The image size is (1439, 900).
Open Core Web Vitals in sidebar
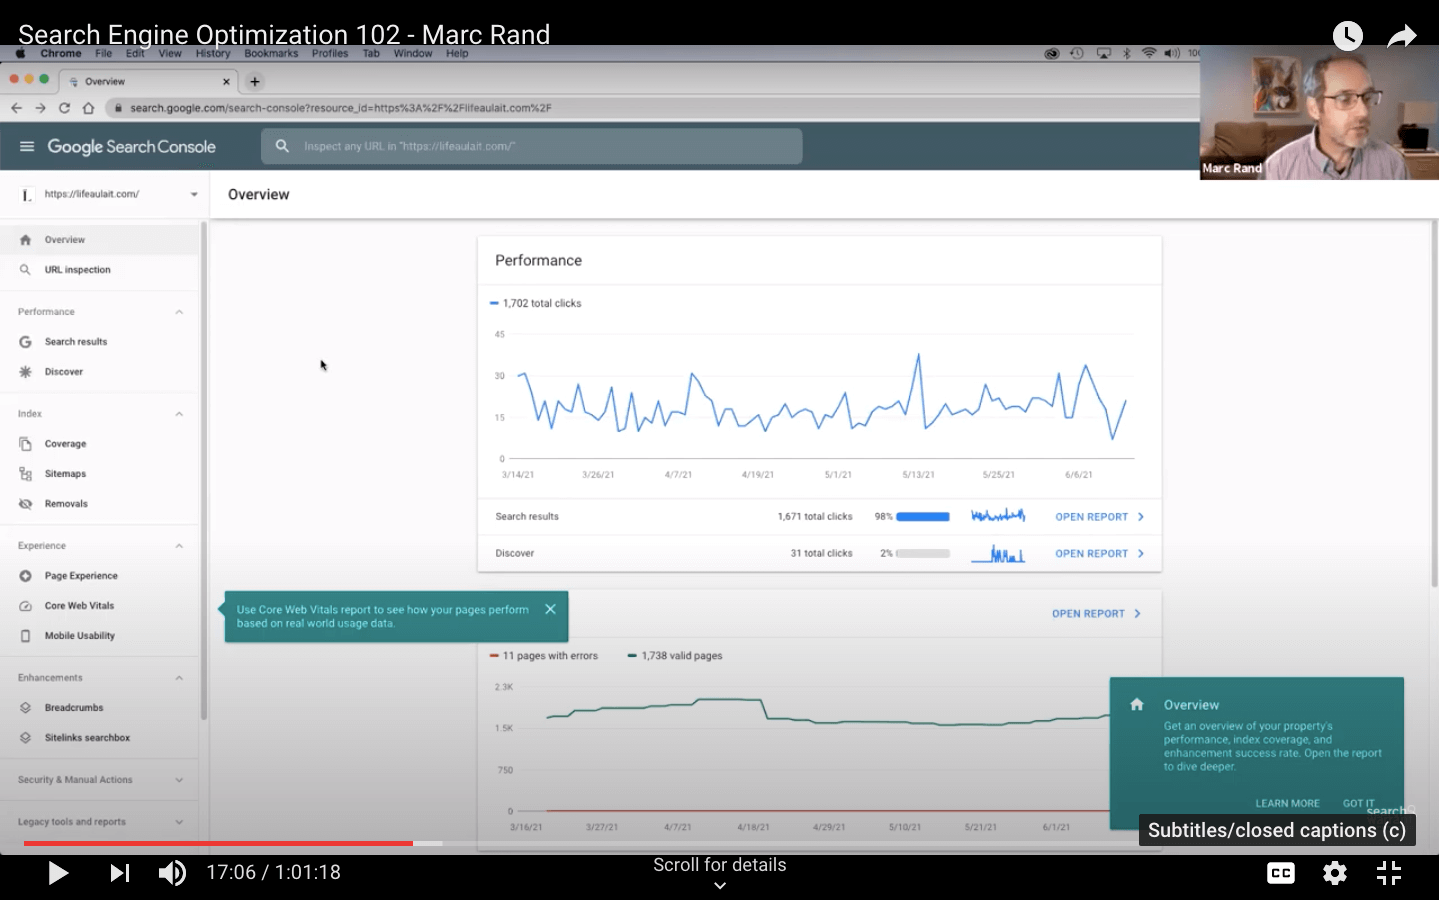pos(79,606)
